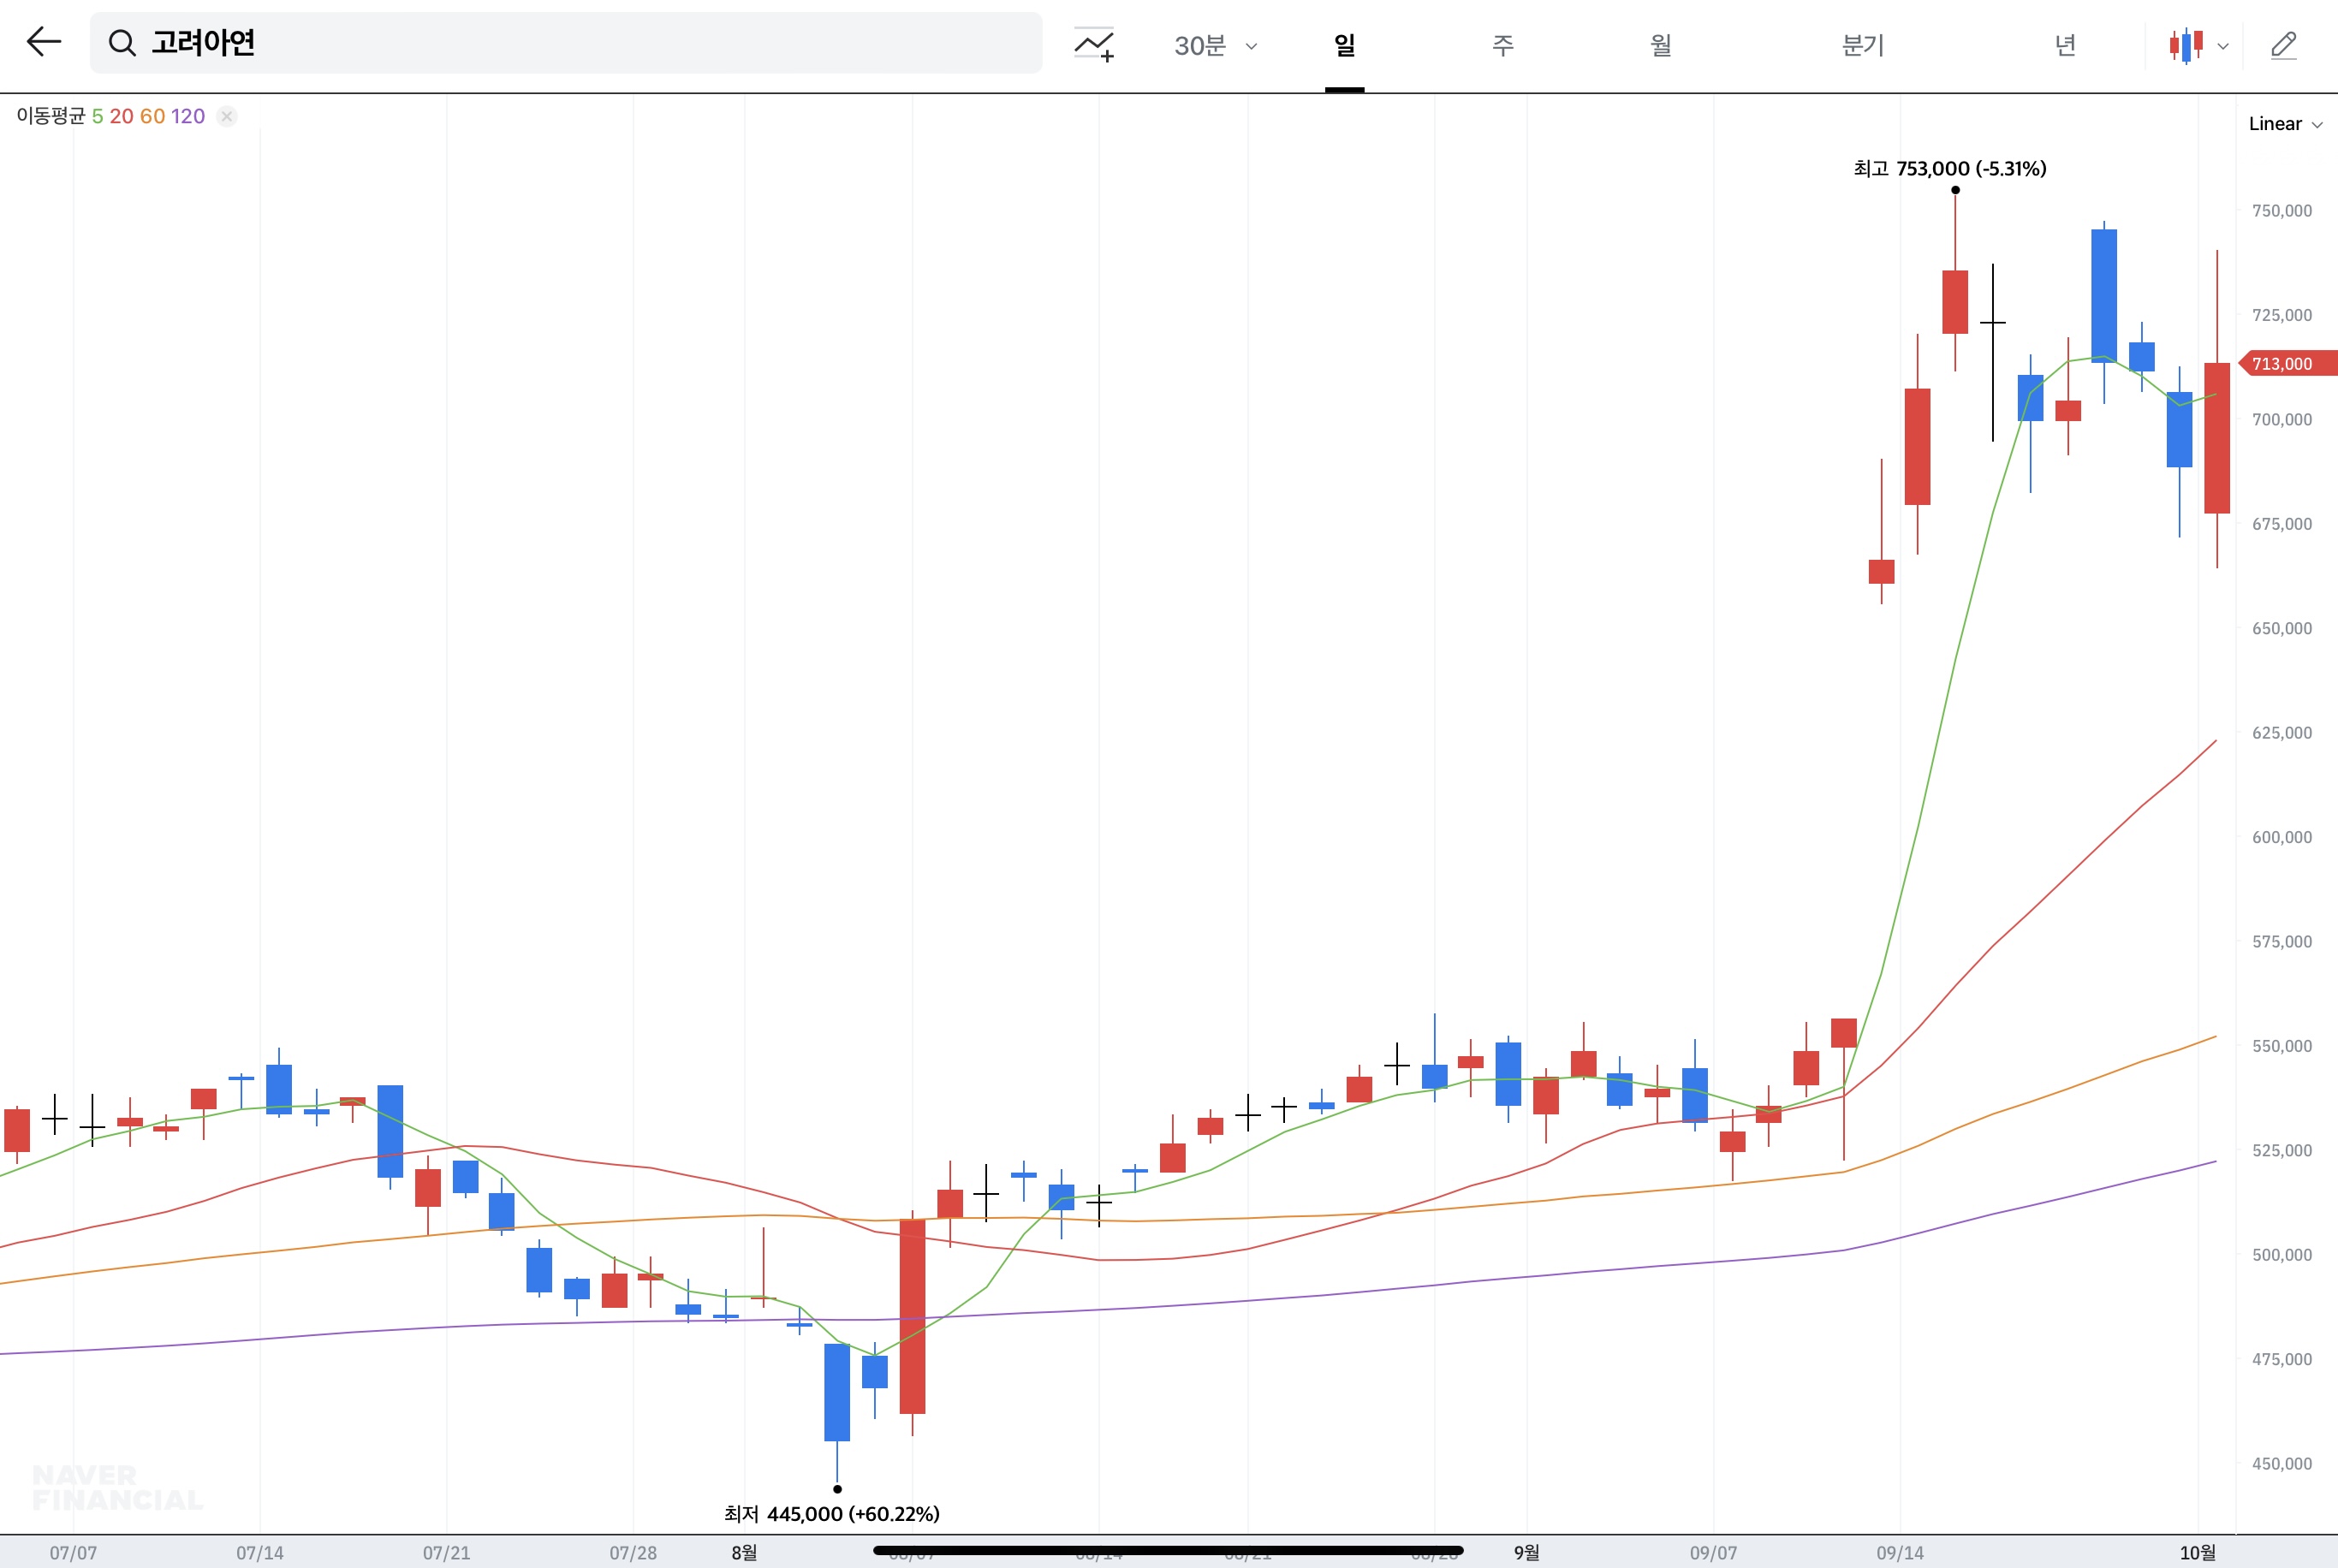Open the pencil drawing tool
The image size is (2338, 1568).
pos(2284,45)
